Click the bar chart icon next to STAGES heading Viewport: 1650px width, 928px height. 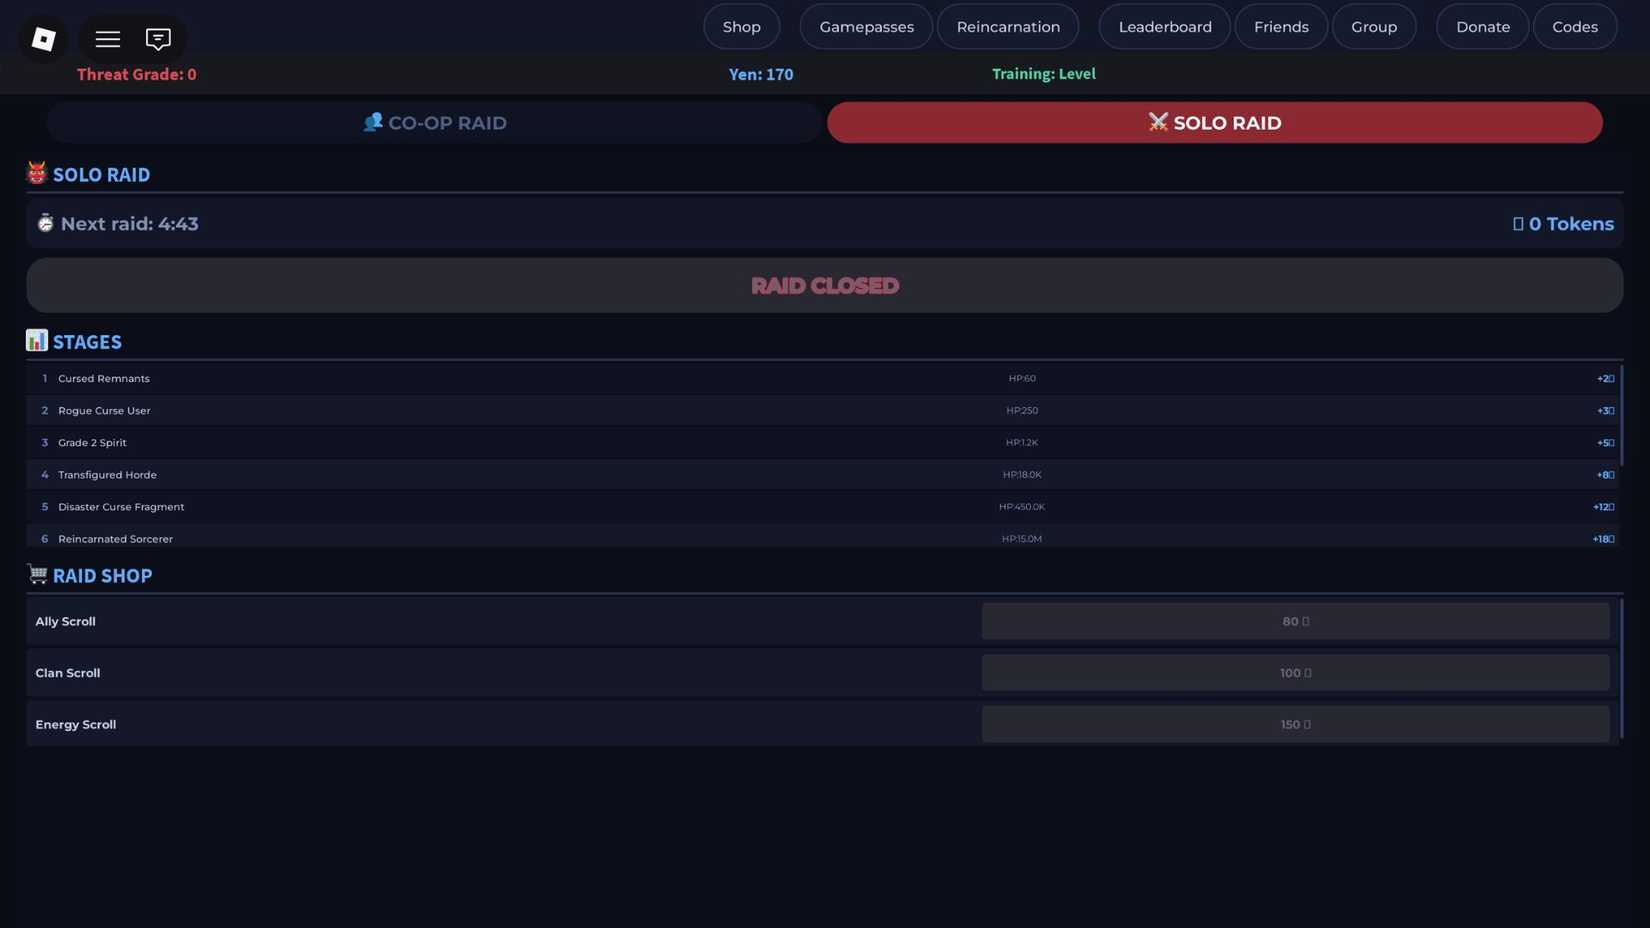[37, 340]
